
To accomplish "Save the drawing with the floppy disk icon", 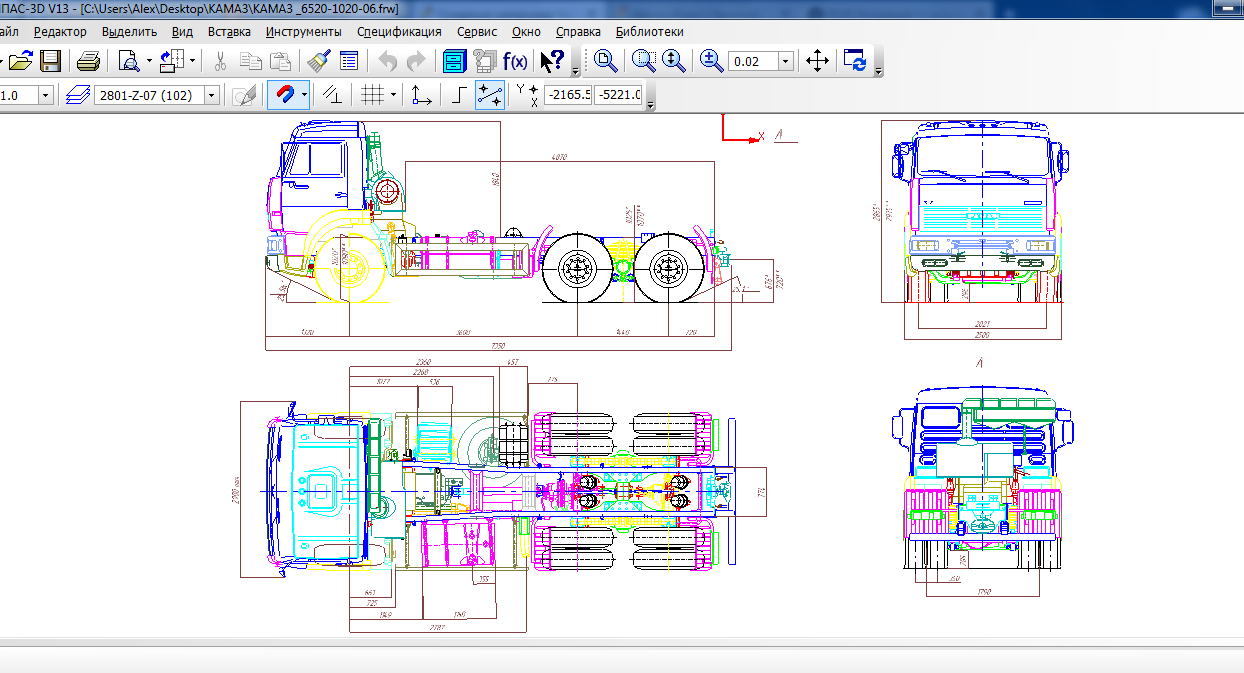I will click(50, 61).
